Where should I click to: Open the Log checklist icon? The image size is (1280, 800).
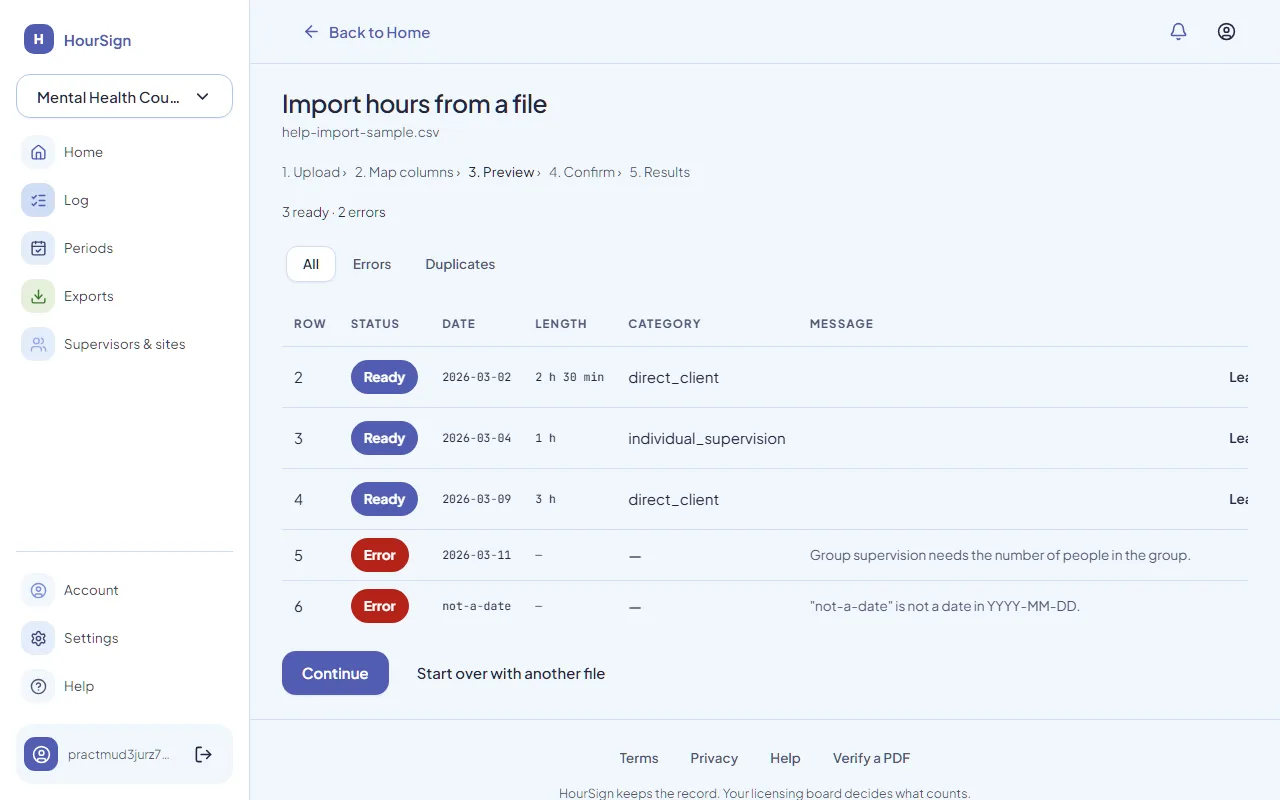(x=38, y=200)
